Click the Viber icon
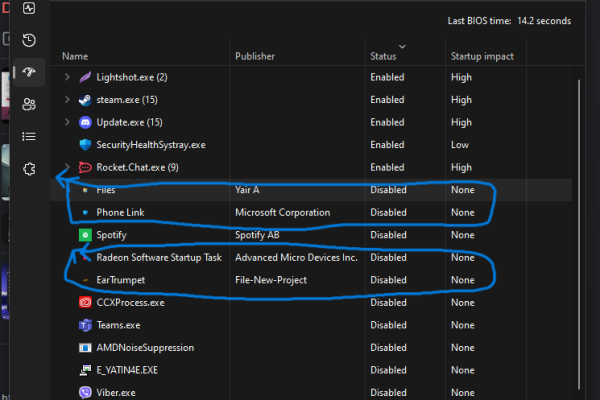 (85, 392)
